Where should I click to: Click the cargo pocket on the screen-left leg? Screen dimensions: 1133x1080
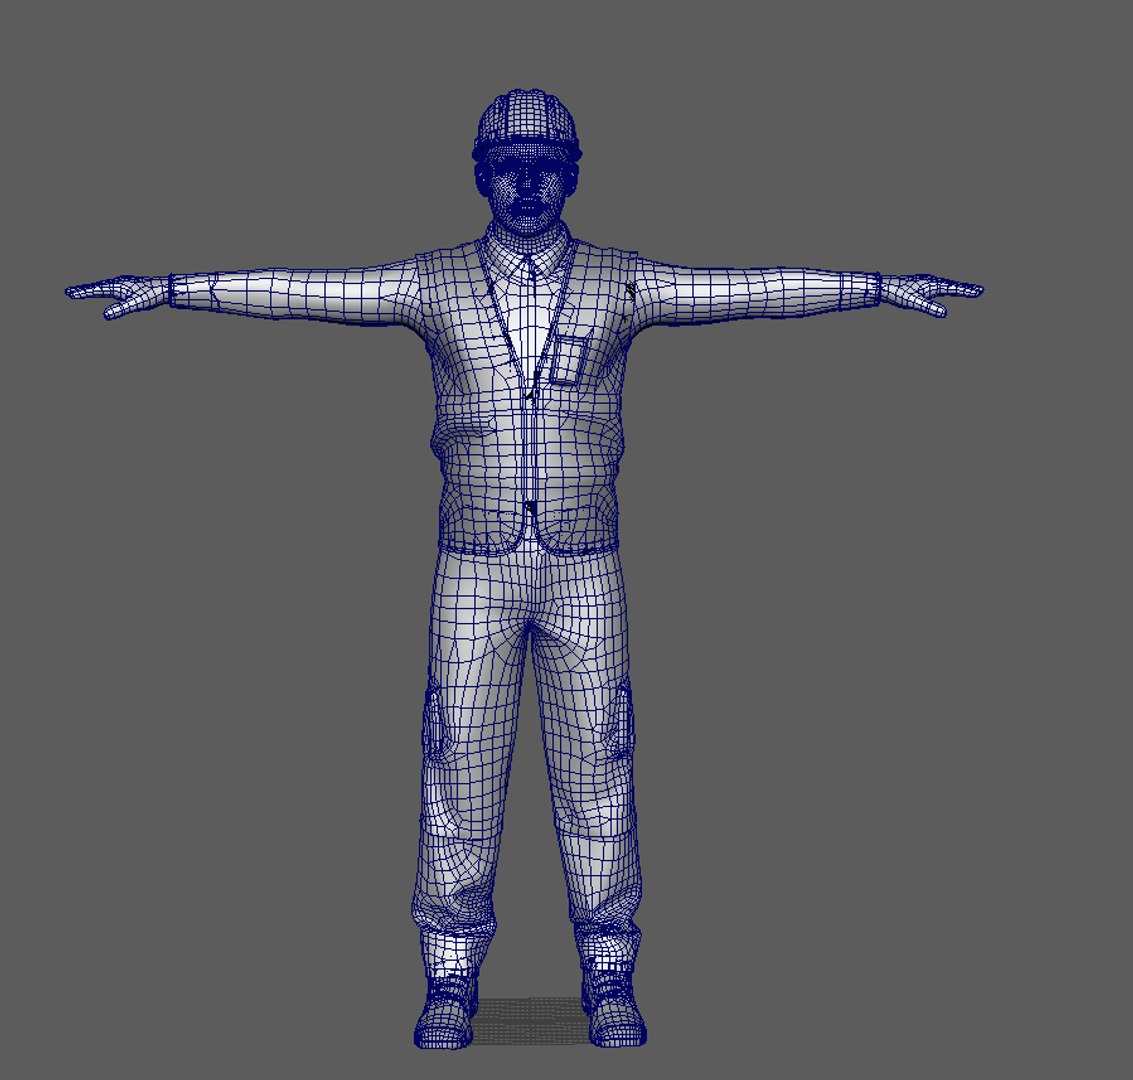click(433, 721)
